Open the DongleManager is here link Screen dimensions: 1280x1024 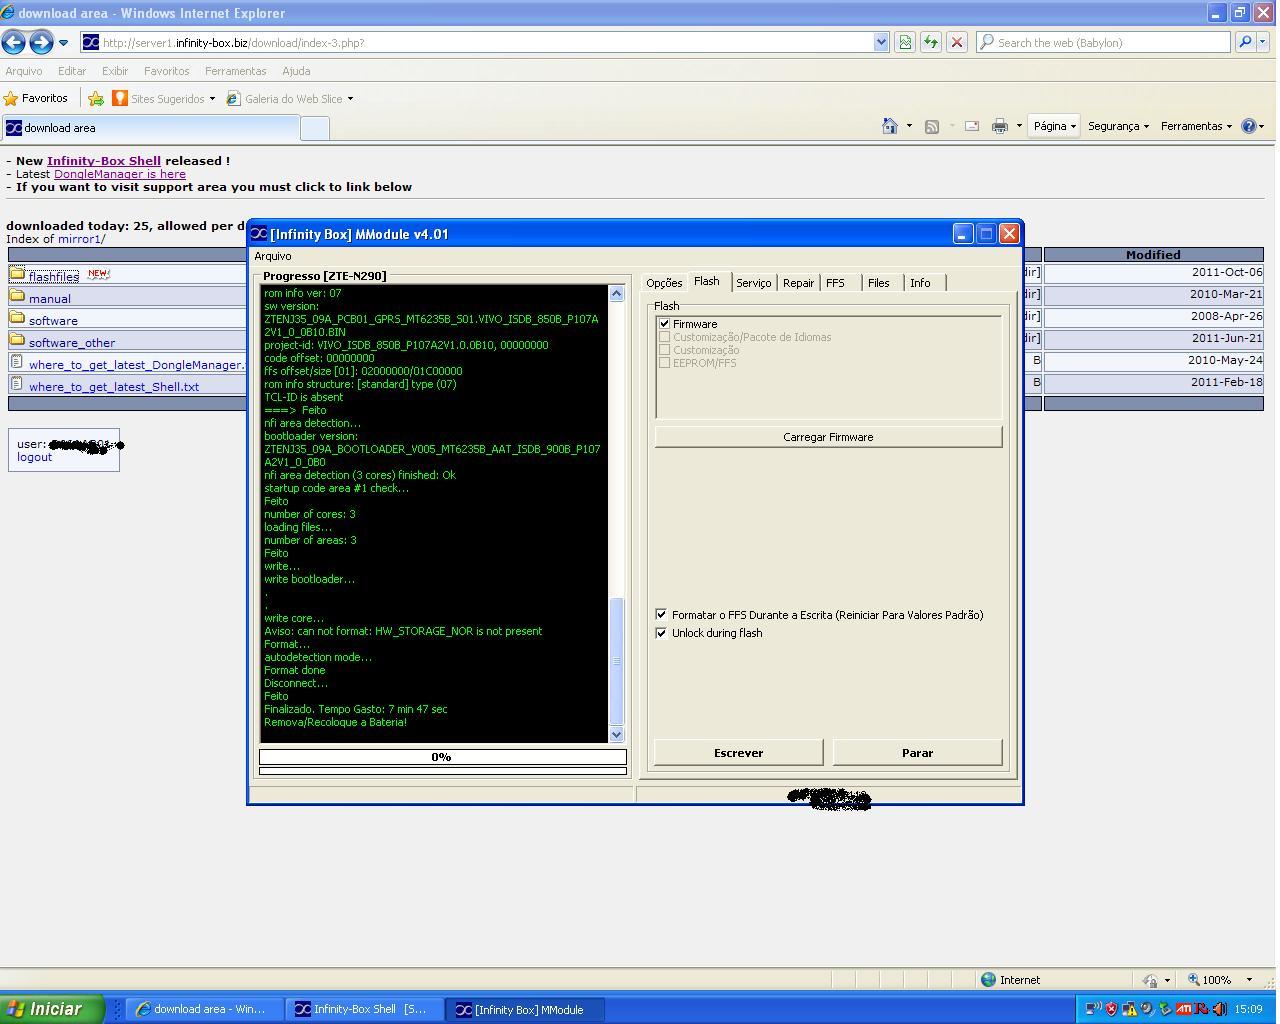120,174
